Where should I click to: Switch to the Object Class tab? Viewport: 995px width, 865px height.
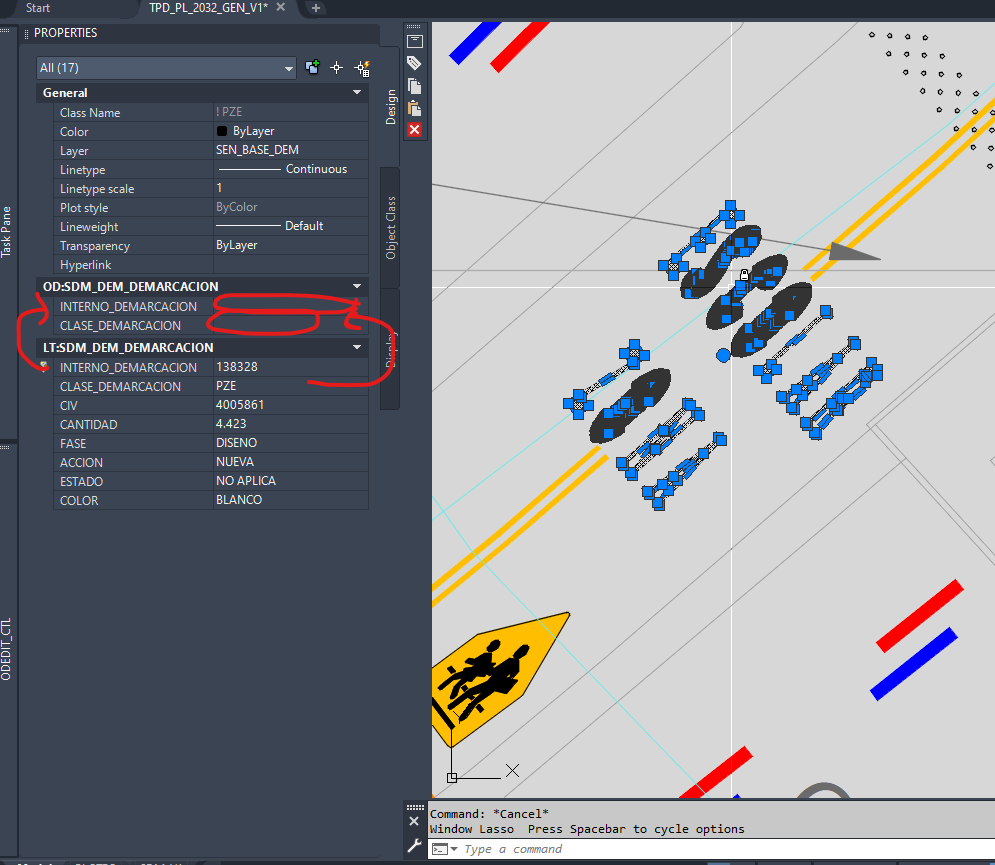[391, 228]
